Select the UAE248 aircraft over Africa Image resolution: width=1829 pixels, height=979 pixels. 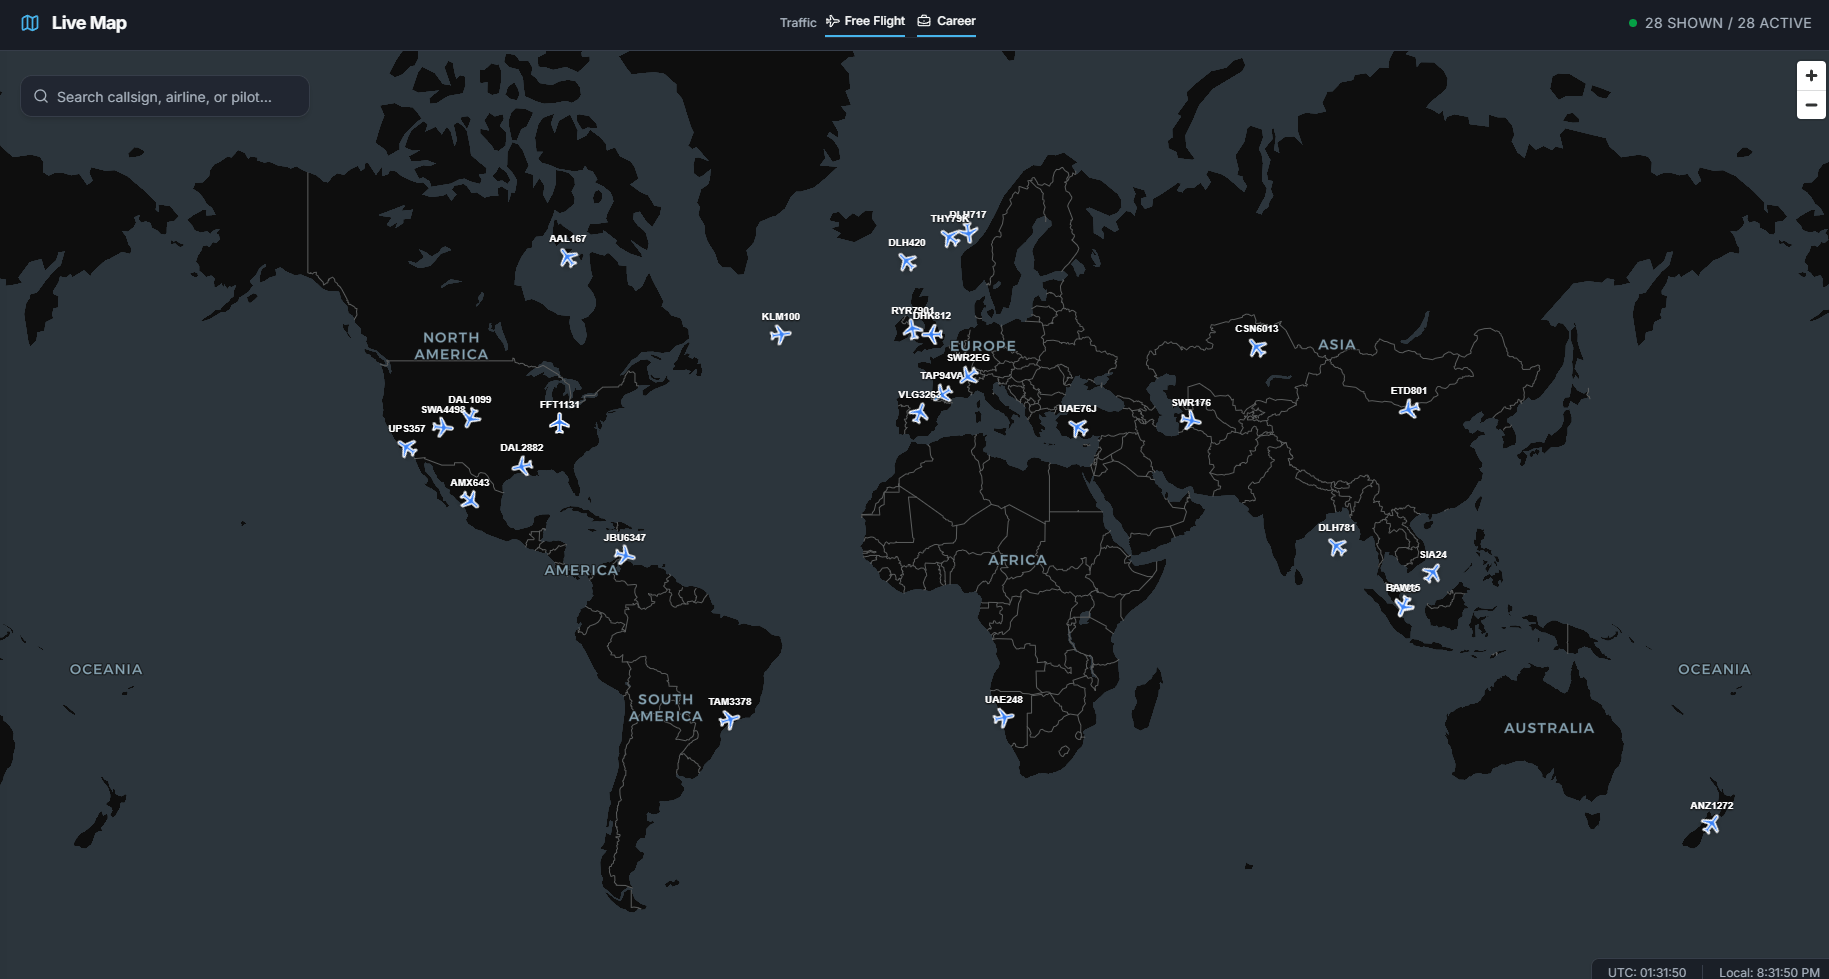click(1004, 718)
